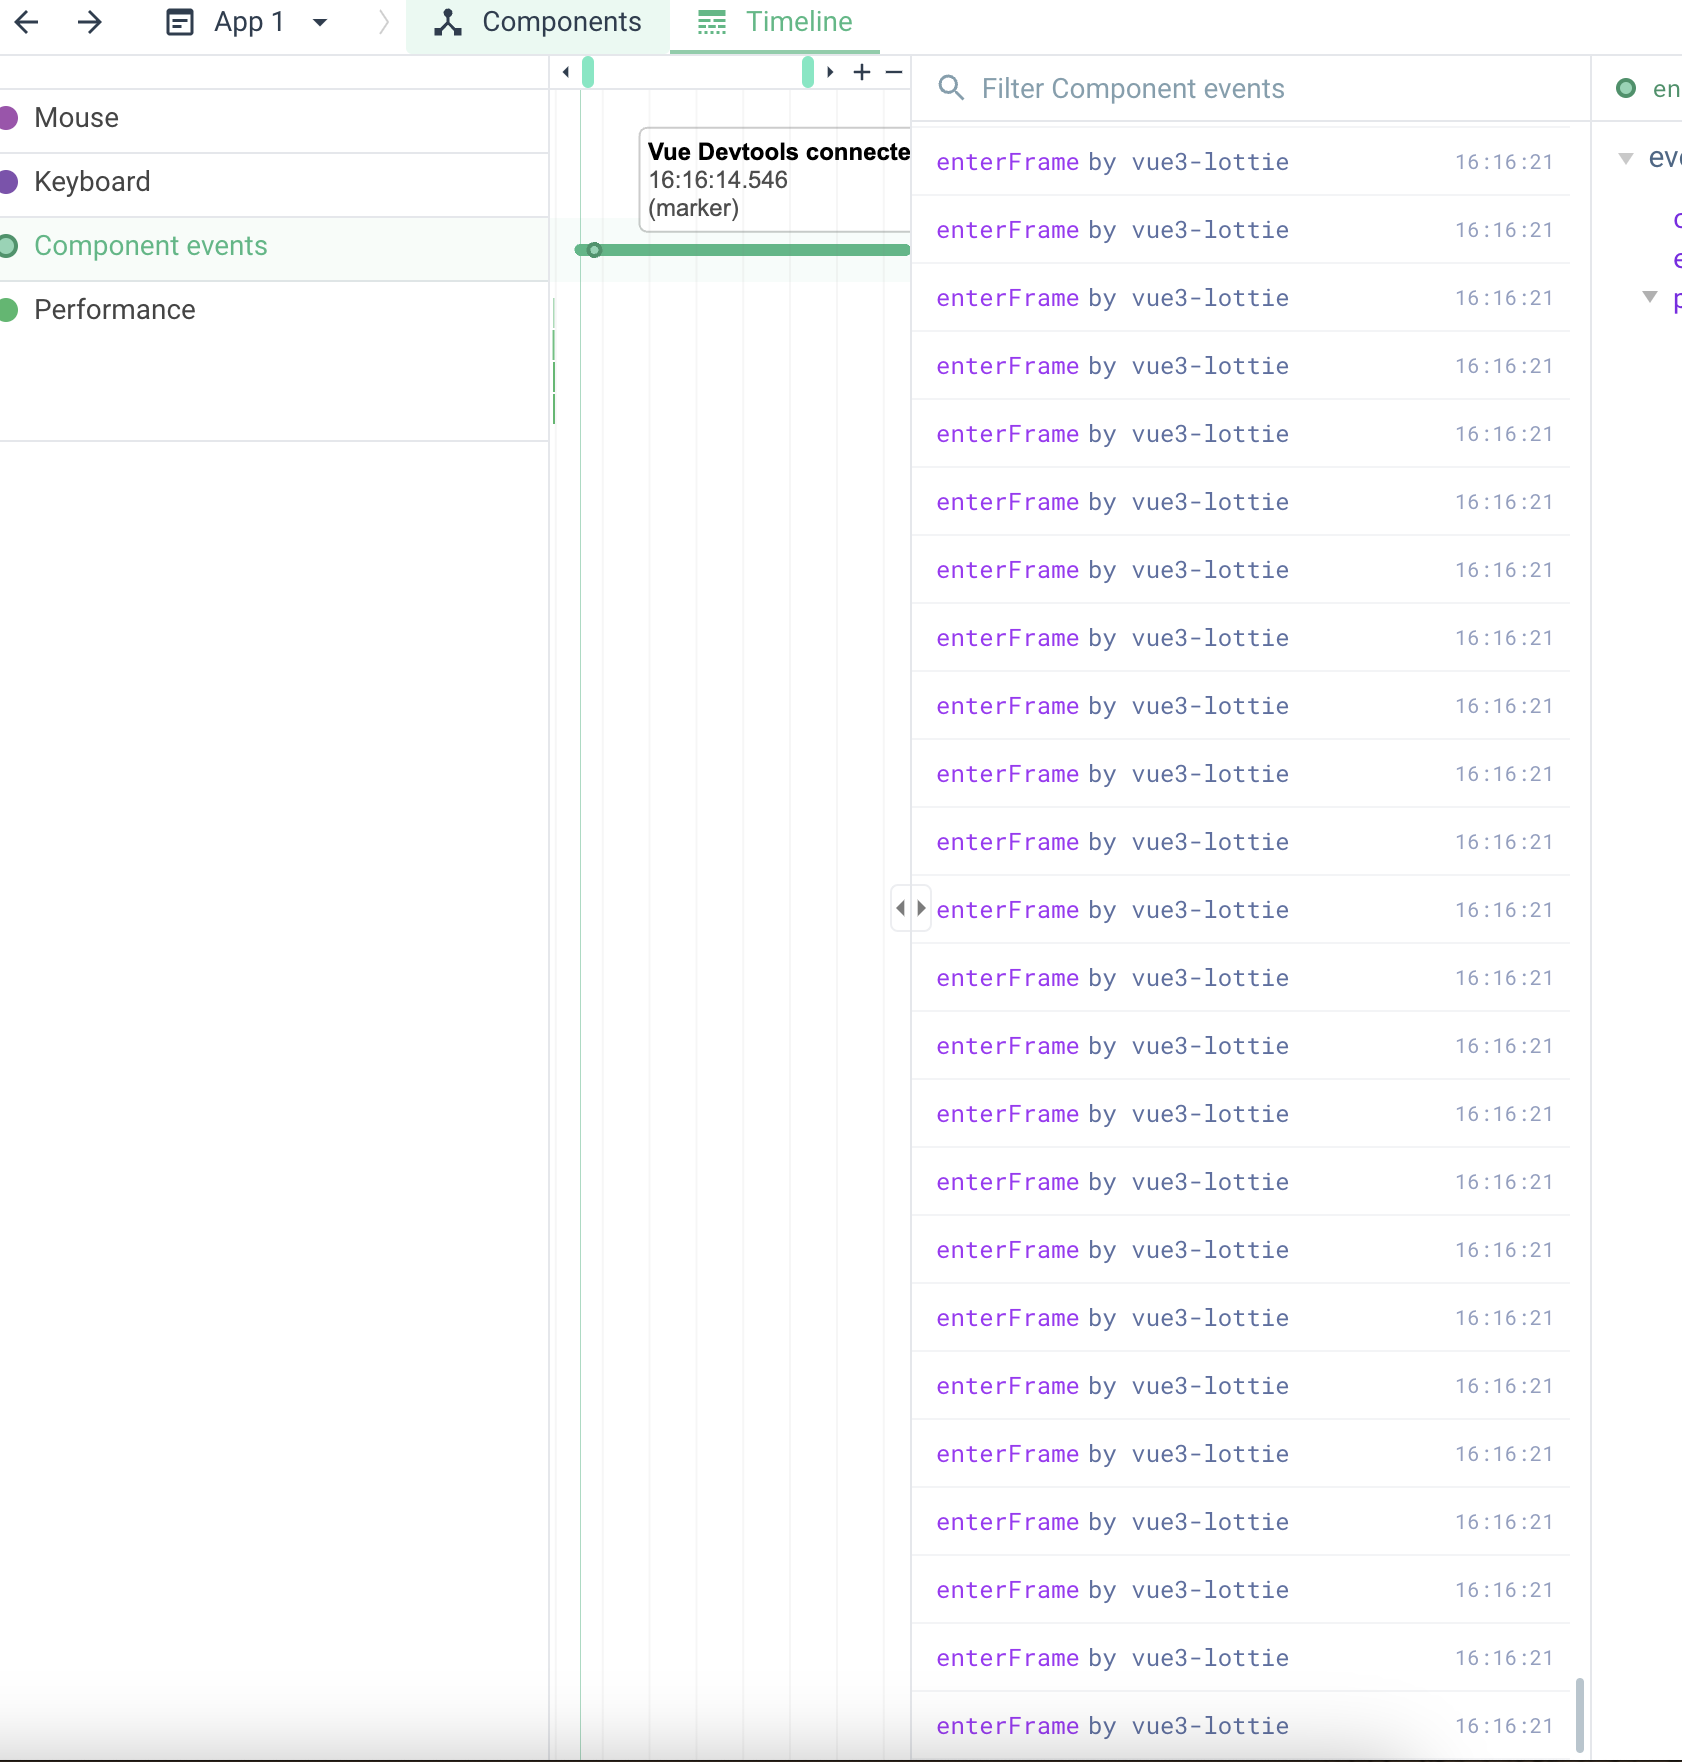The image size is (1682, 1762).
Task: Open the App 1 selector dropdown
Action: pos(320,21)
